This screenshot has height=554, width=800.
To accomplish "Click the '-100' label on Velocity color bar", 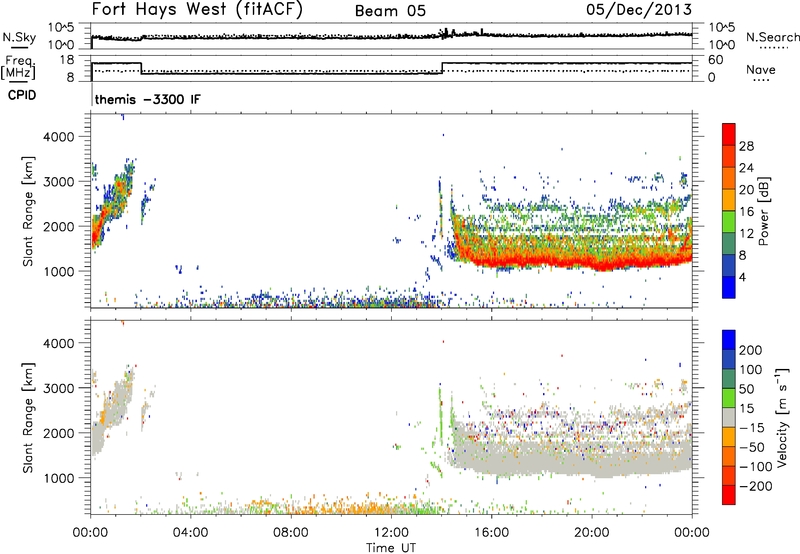I will click(x=755, y=467).
